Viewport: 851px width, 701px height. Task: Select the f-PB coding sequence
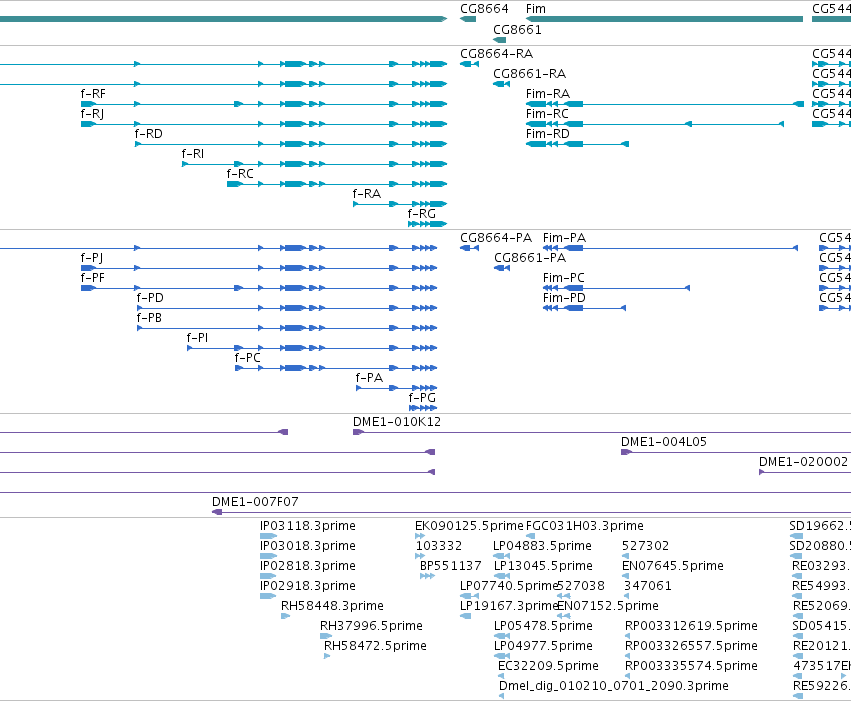click(x=287, y=328)
